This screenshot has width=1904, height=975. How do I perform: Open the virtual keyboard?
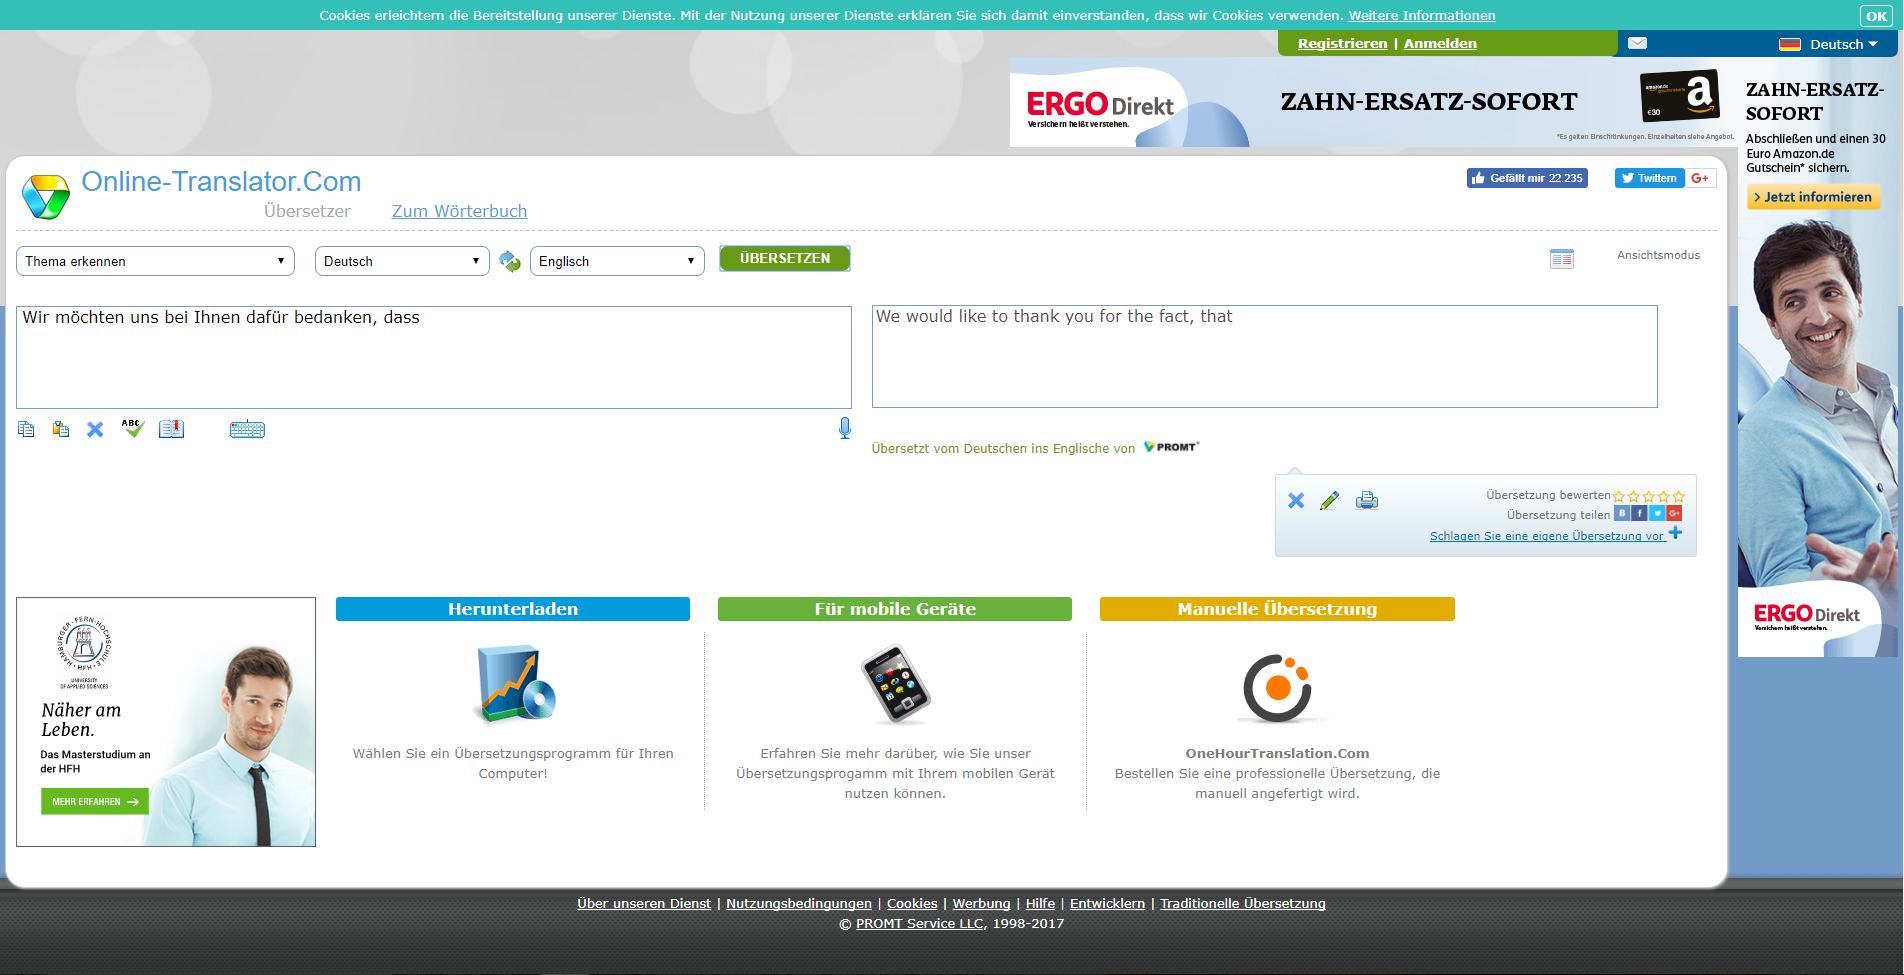(247, 429)
